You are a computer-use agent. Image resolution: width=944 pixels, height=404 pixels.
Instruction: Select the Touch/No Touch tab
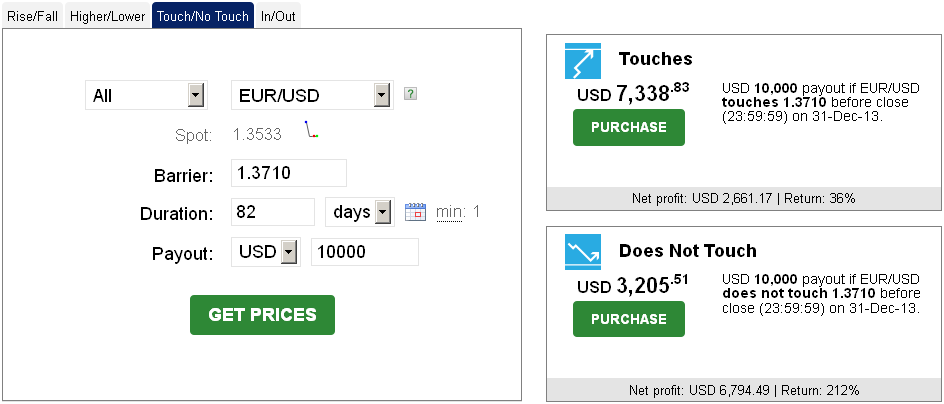tap(203, 15)
